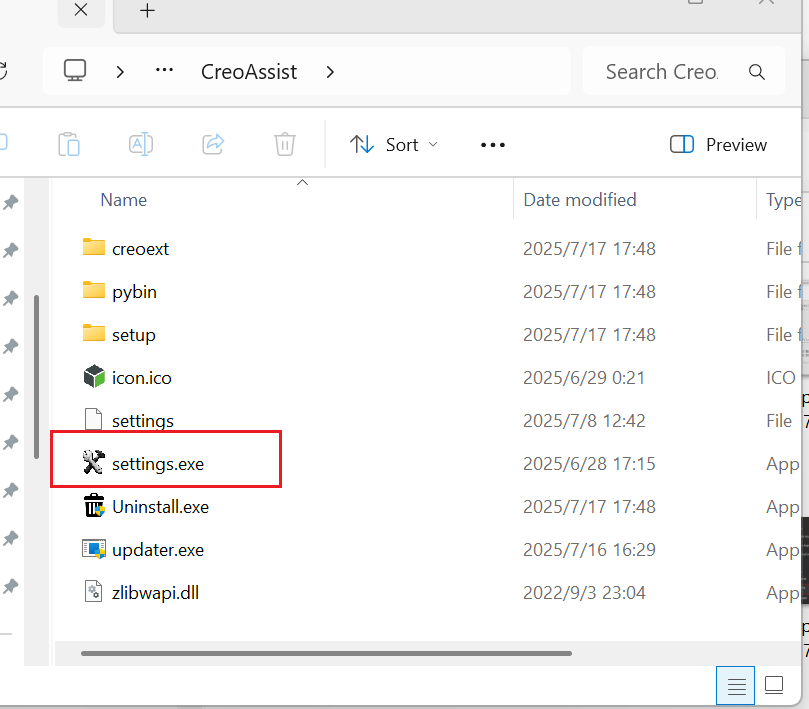809x709 pixels.
Task: Select the icon.ico cube icon
Action: click(94, 377)
